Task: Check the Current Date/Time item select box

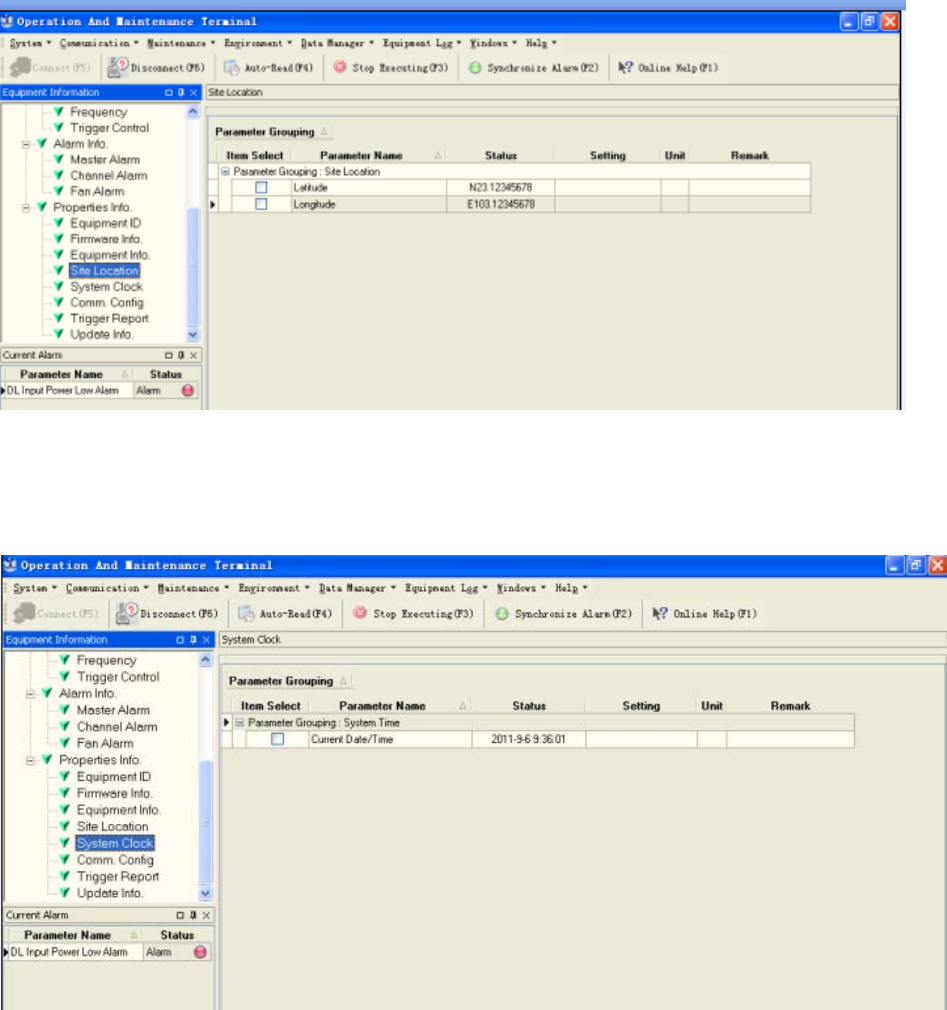Action: 278,739
